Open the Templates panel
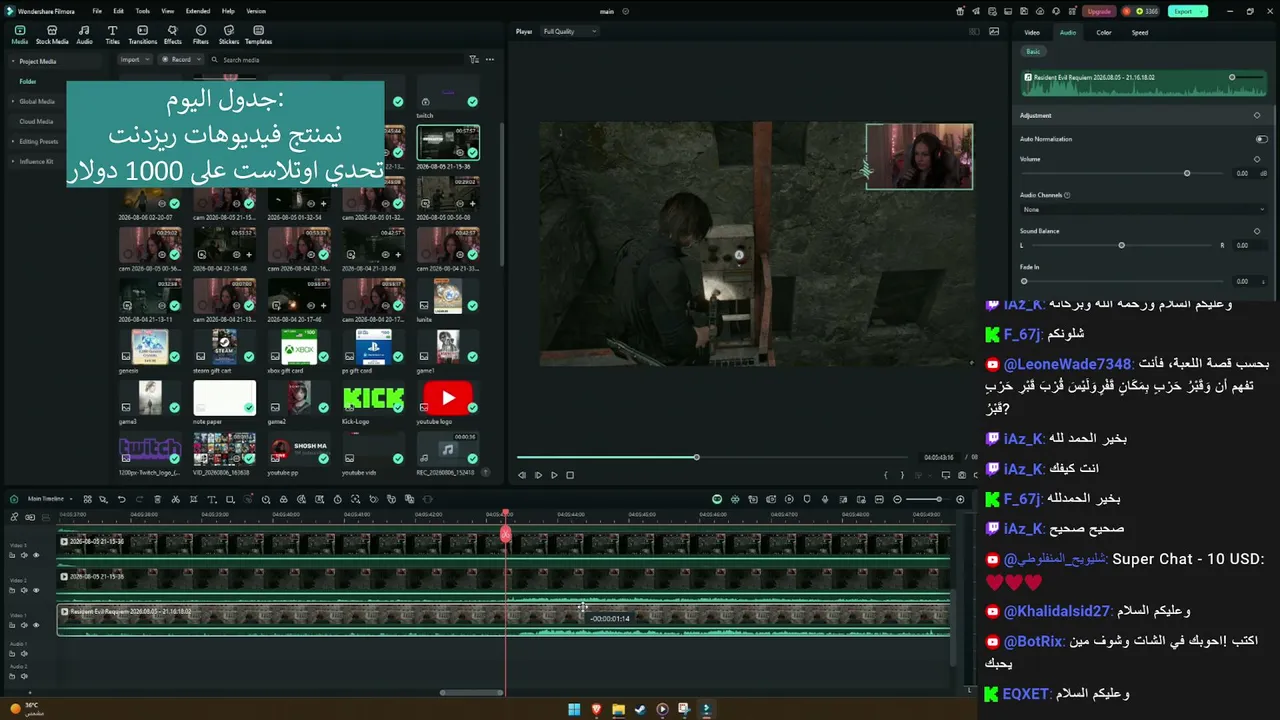The width and height of the screenshot is (1280, 720). click(258, 35)
